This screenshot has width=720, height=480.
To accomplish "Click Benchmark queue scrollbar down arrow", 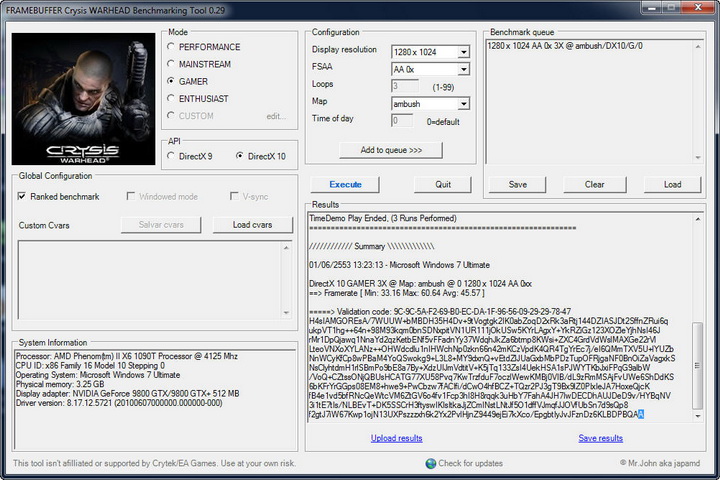I will click(x=698, y=158).
